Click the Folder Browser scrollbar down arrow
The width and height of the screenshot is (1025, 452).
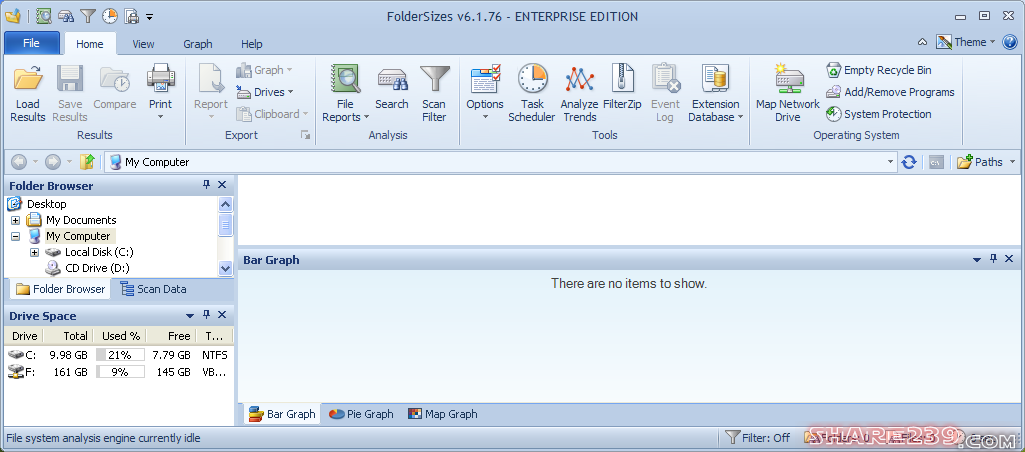click(226, 268)
